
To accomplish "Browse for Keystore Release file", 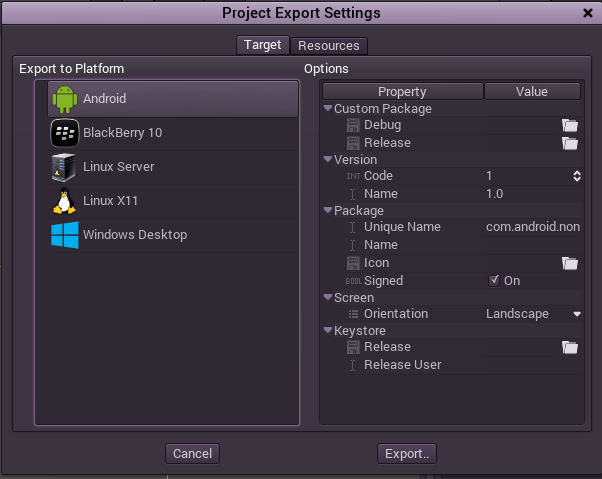I will click(570, 347).
